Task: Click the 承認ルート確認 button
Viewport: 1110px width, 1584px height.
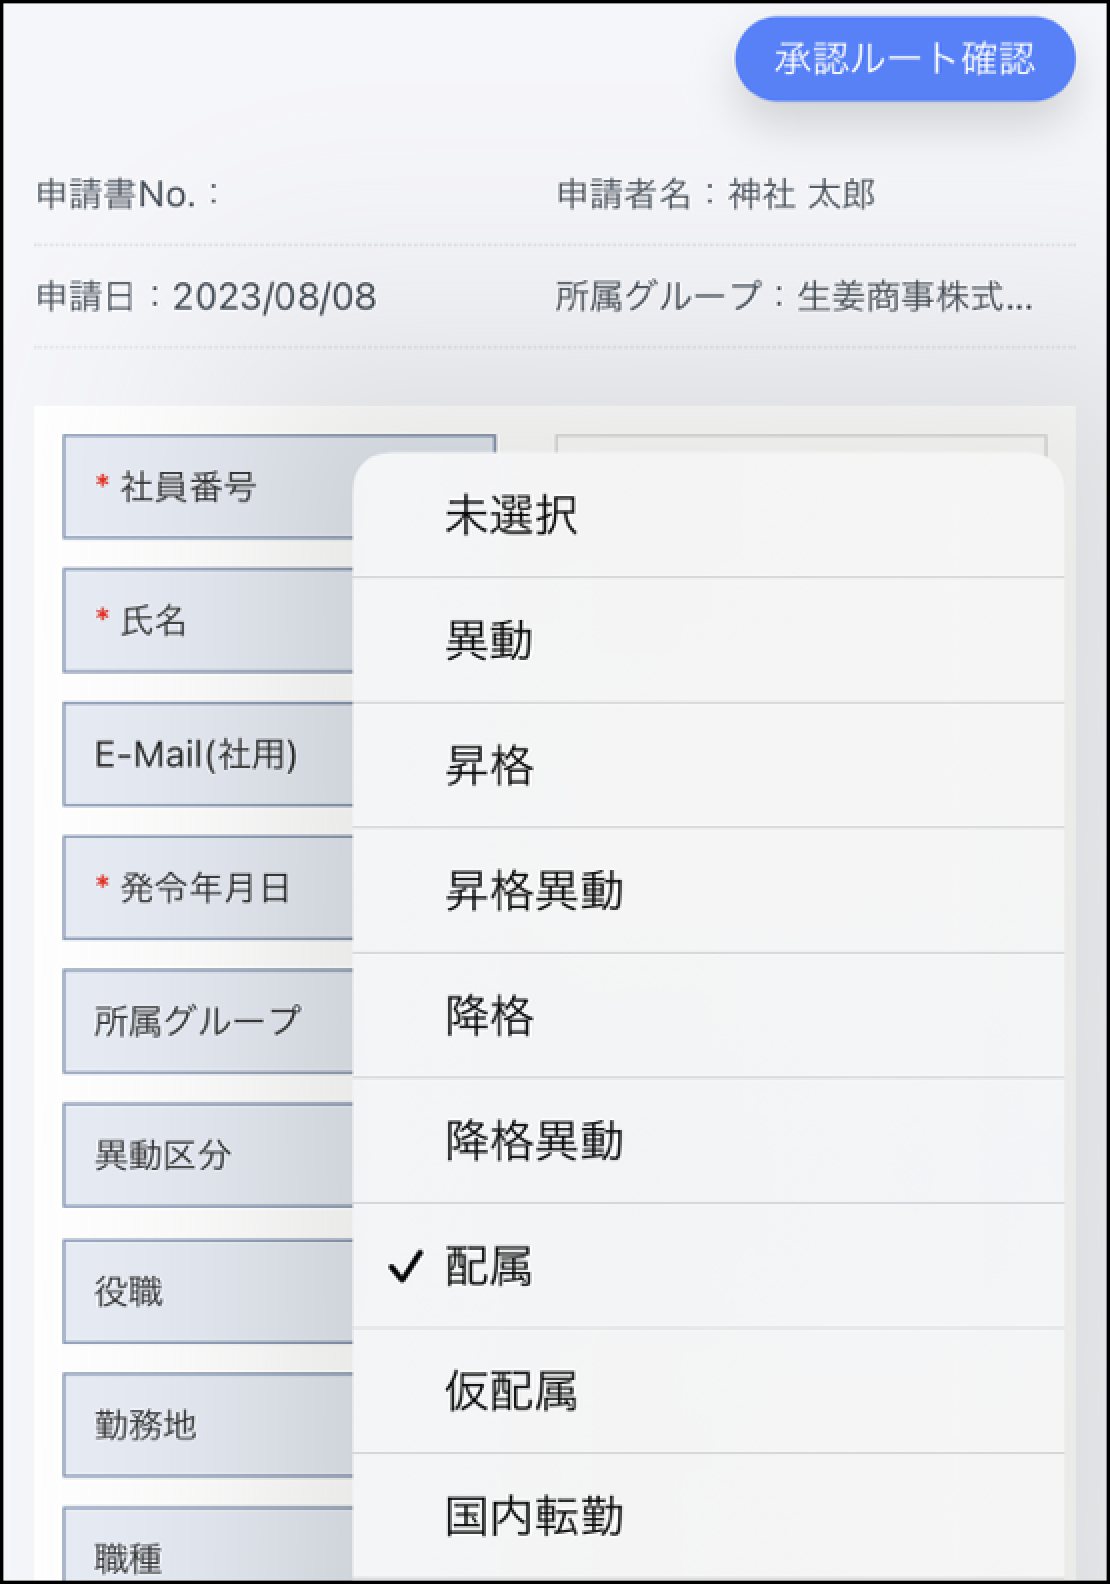Action: click(x=904, y=59)
